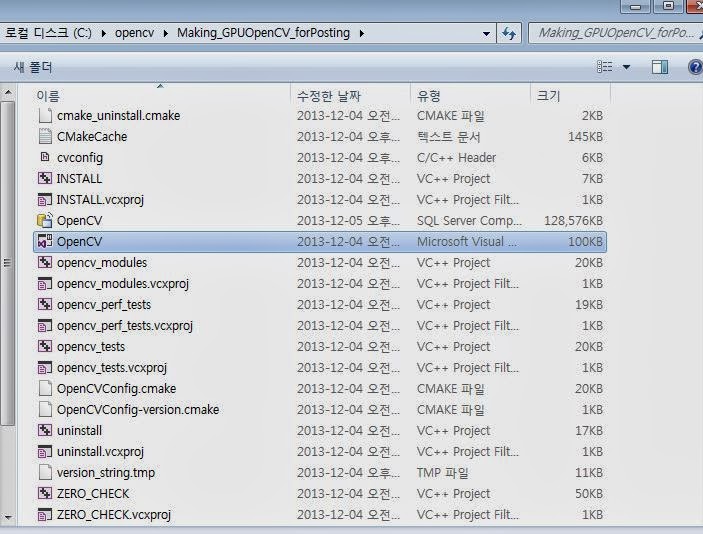Click the search box for Making_GPUOpenCV_forPo...
703x534 pixels.
(x=616, y=33)
